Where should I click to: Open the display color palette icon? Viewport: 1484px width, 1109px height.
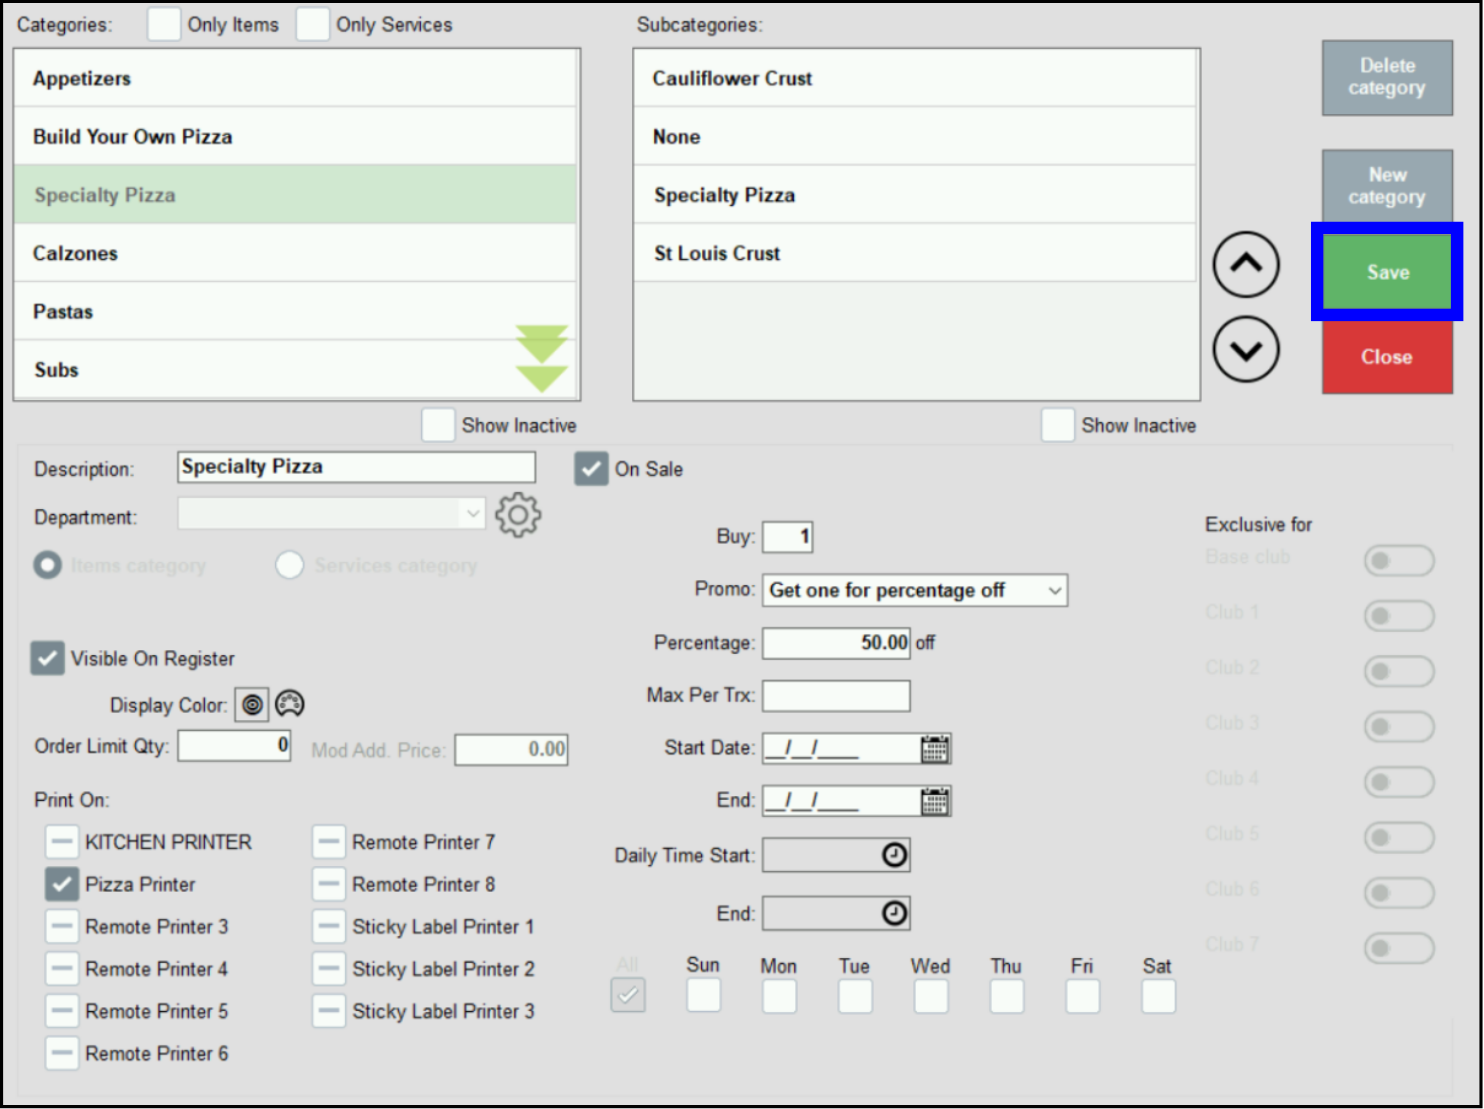tap(290, 704)
